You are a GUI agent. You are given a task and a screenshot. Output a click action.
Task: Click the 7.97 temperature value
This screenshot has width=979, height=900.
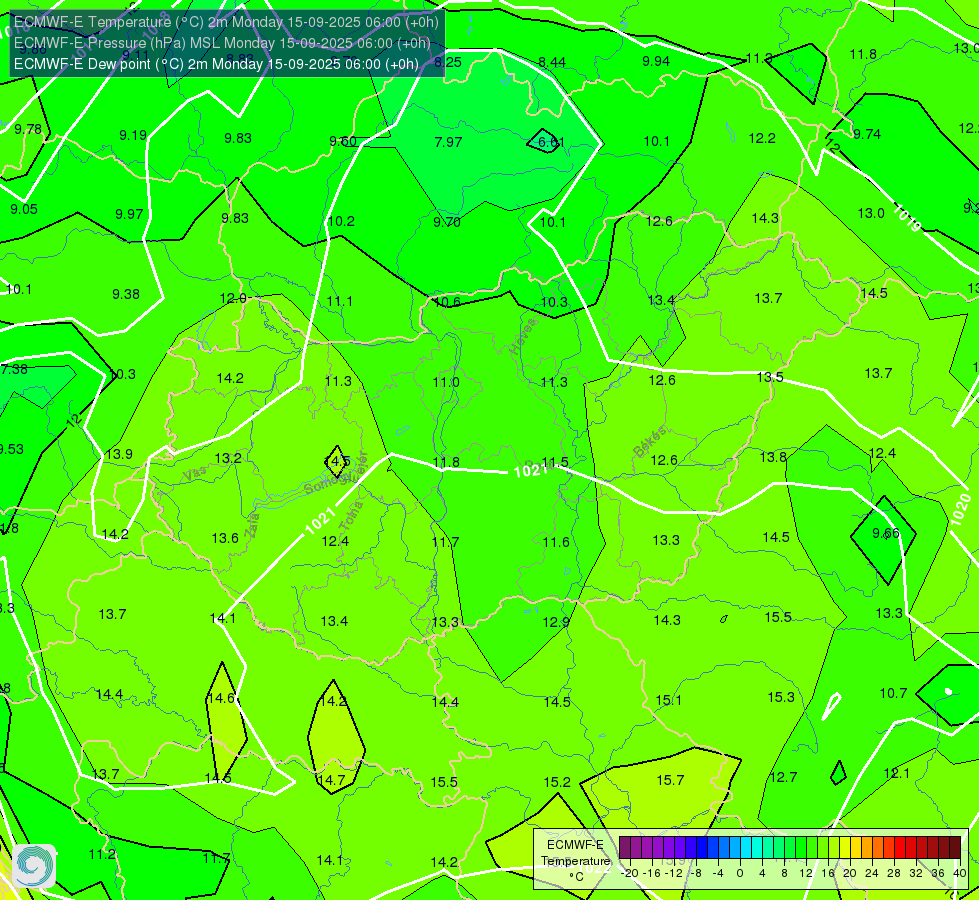pos(448,142)
